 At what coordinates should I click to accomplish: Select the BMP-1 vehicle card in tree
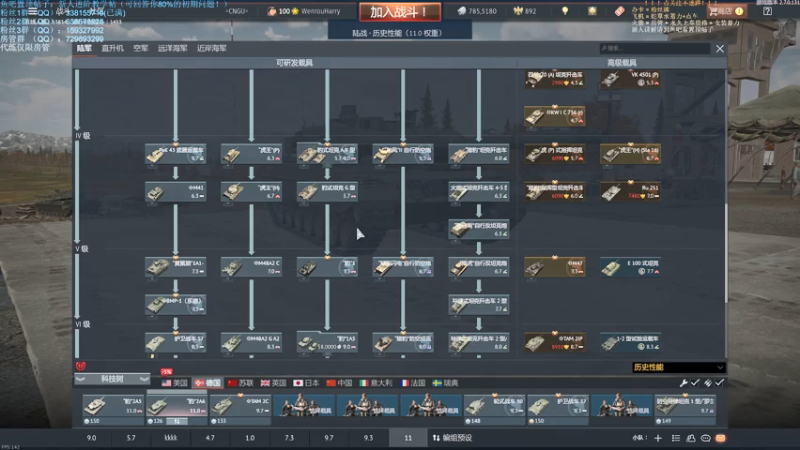tap(176, 305)
